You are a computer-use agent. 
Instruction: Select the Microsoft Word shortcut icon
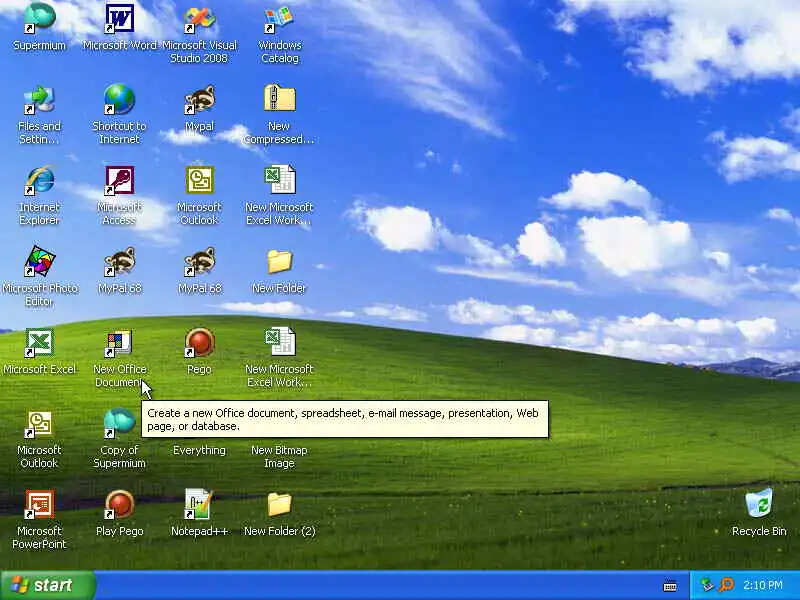pyautogui.click(x=119, y=18)
